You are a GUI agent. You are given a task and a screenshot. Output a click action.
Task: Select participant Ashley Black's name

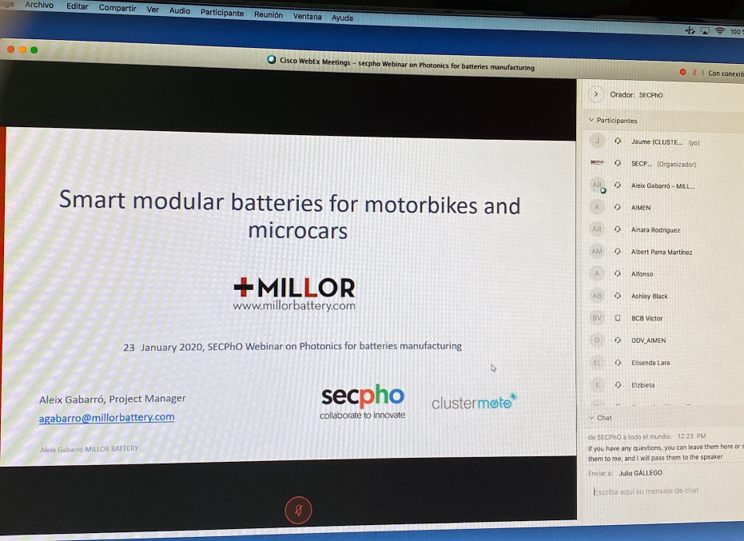pos(649,296)
